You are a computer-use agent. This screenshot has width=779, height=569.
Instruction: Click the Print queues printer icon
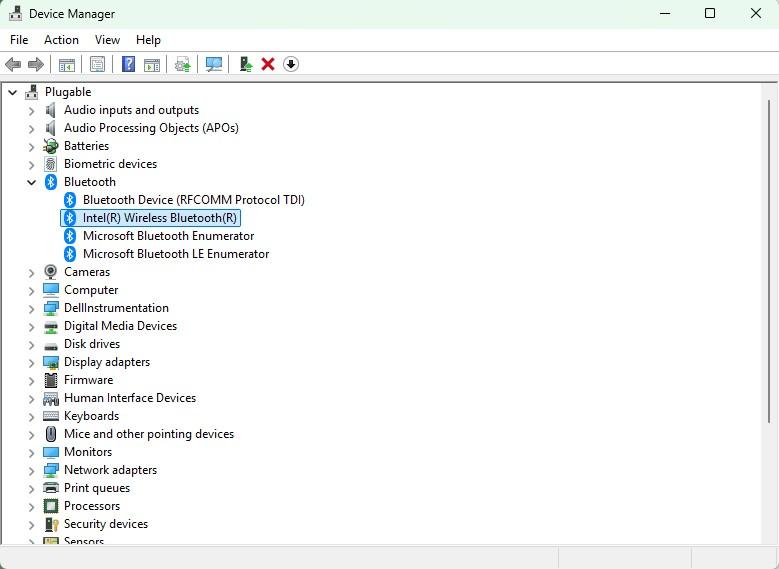click(x=51, y=488)
